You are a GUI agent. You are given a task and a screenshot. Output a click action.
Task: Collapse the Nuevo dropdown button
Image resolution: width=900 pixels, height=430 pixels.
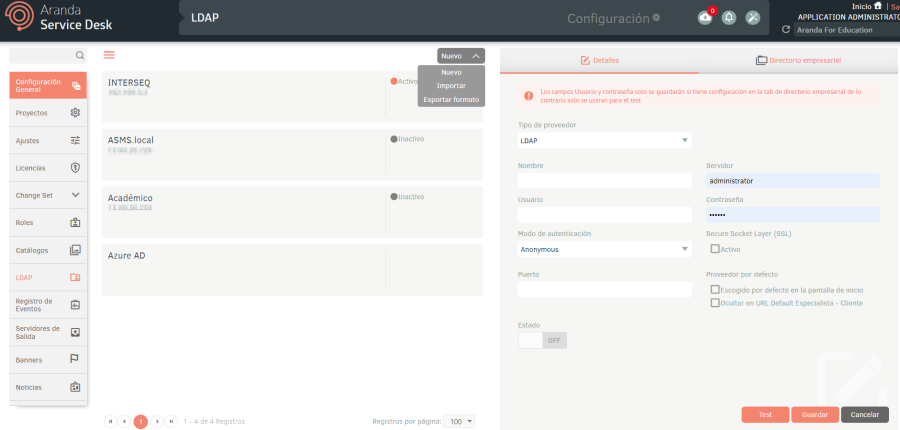[x=461, y=56]
